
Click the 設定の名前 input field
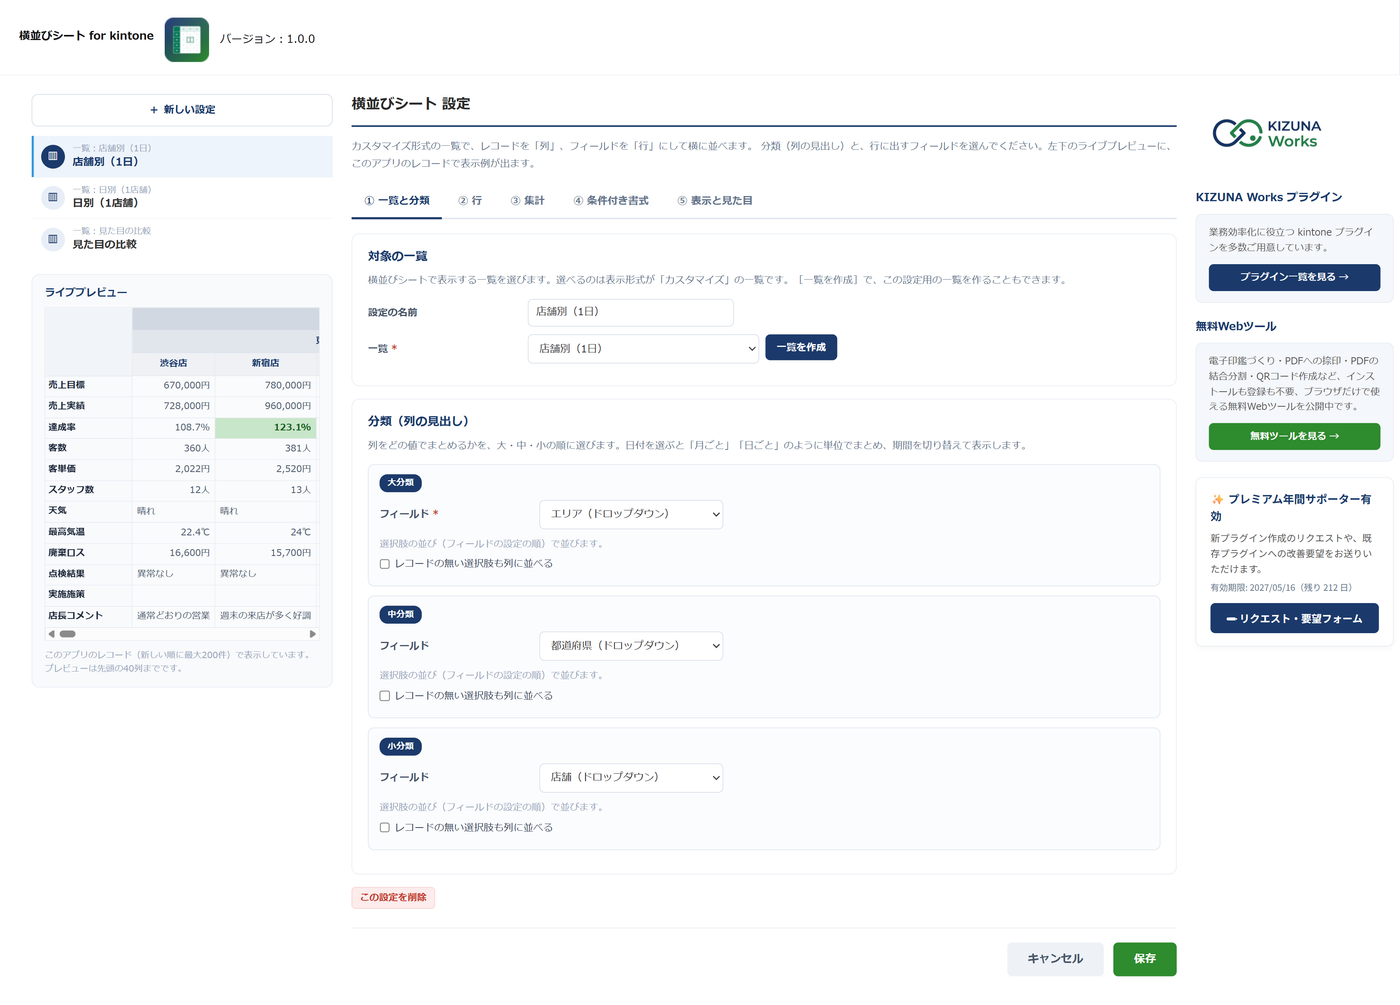pos(631,312)
